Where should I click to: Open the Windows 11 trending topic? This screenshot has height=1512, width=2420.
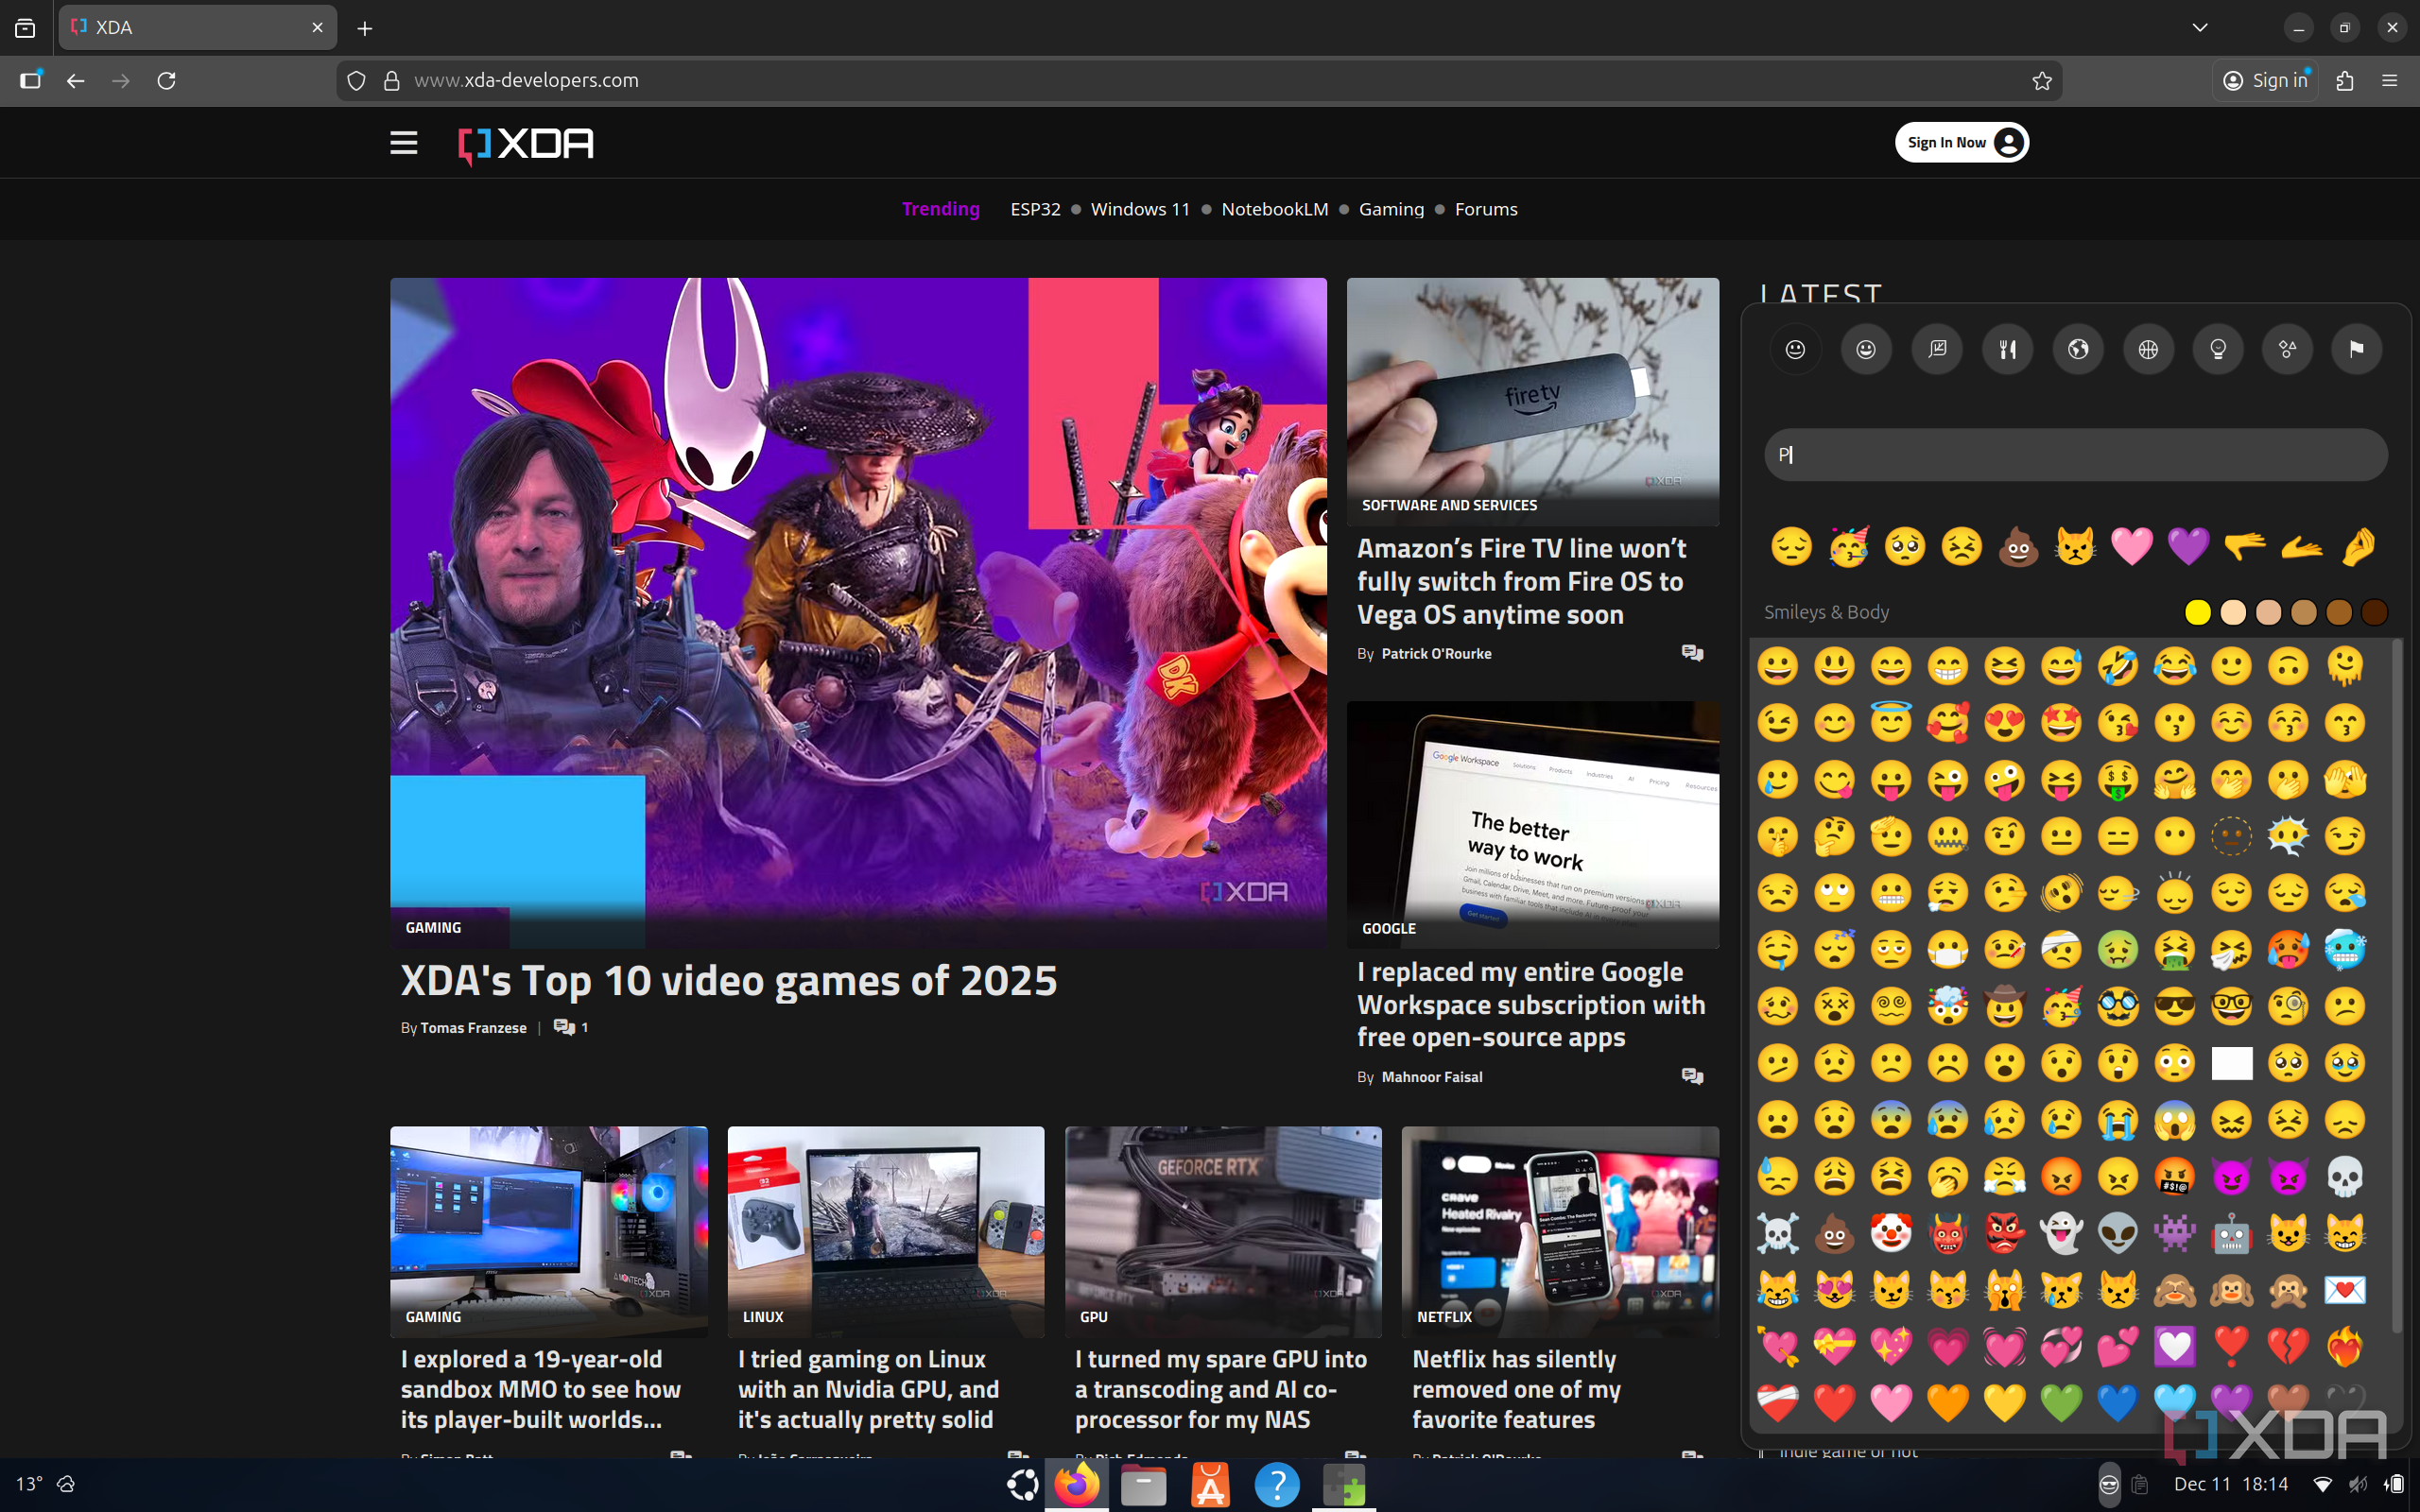(1140, 209)
